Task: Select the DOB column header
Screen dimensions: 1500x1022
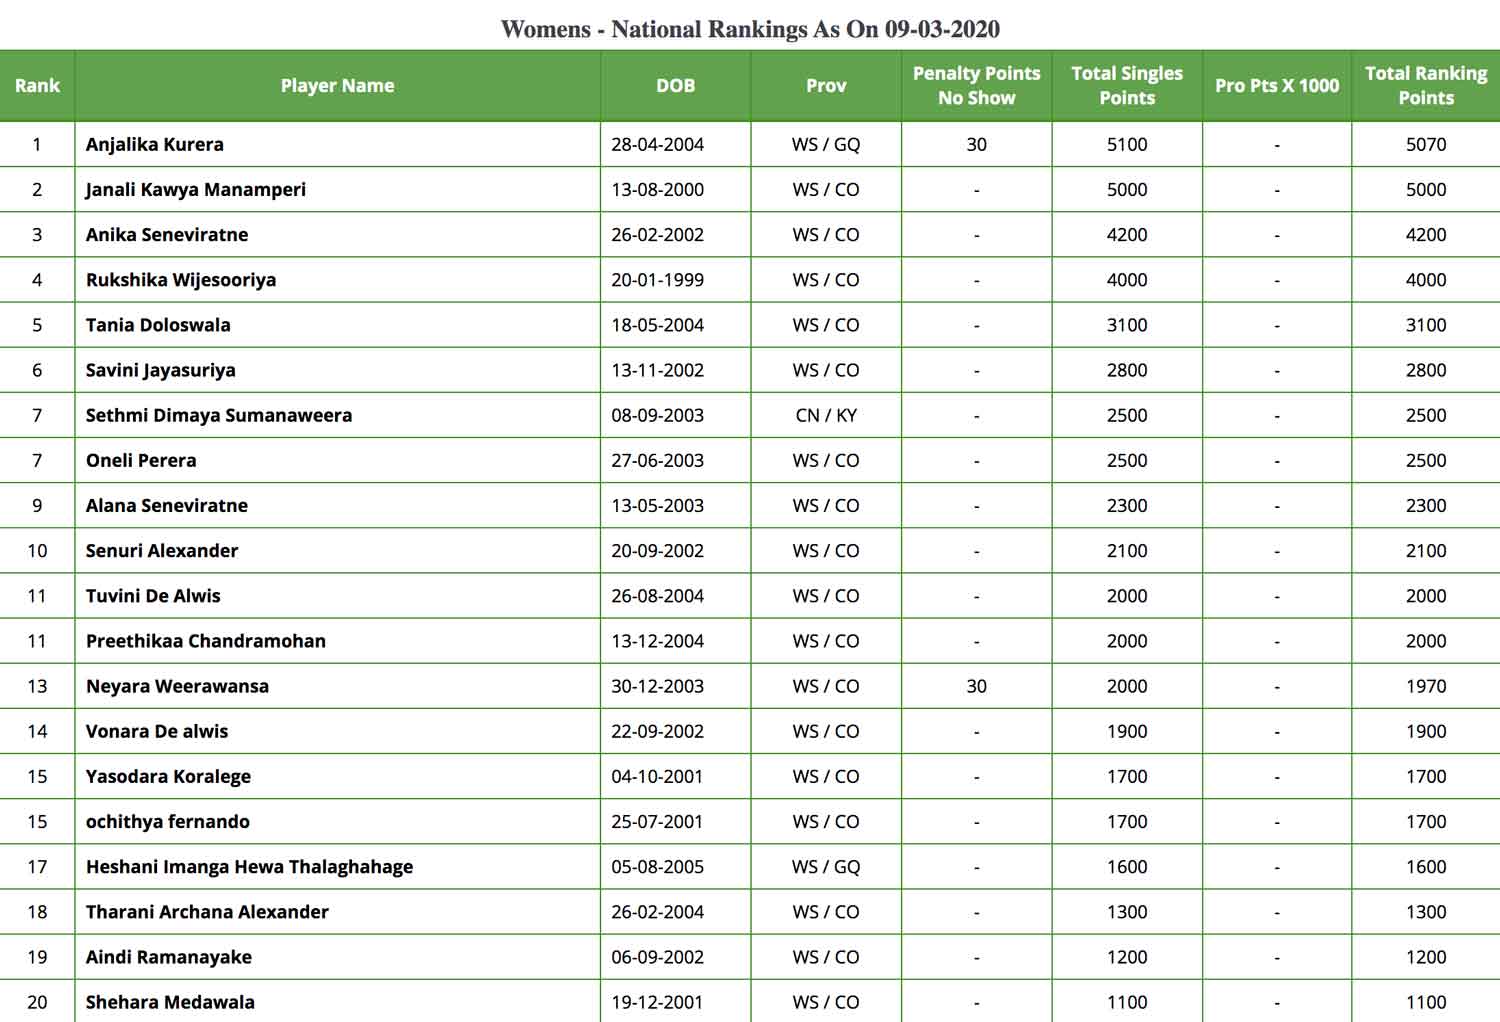Action: [675, 86]
